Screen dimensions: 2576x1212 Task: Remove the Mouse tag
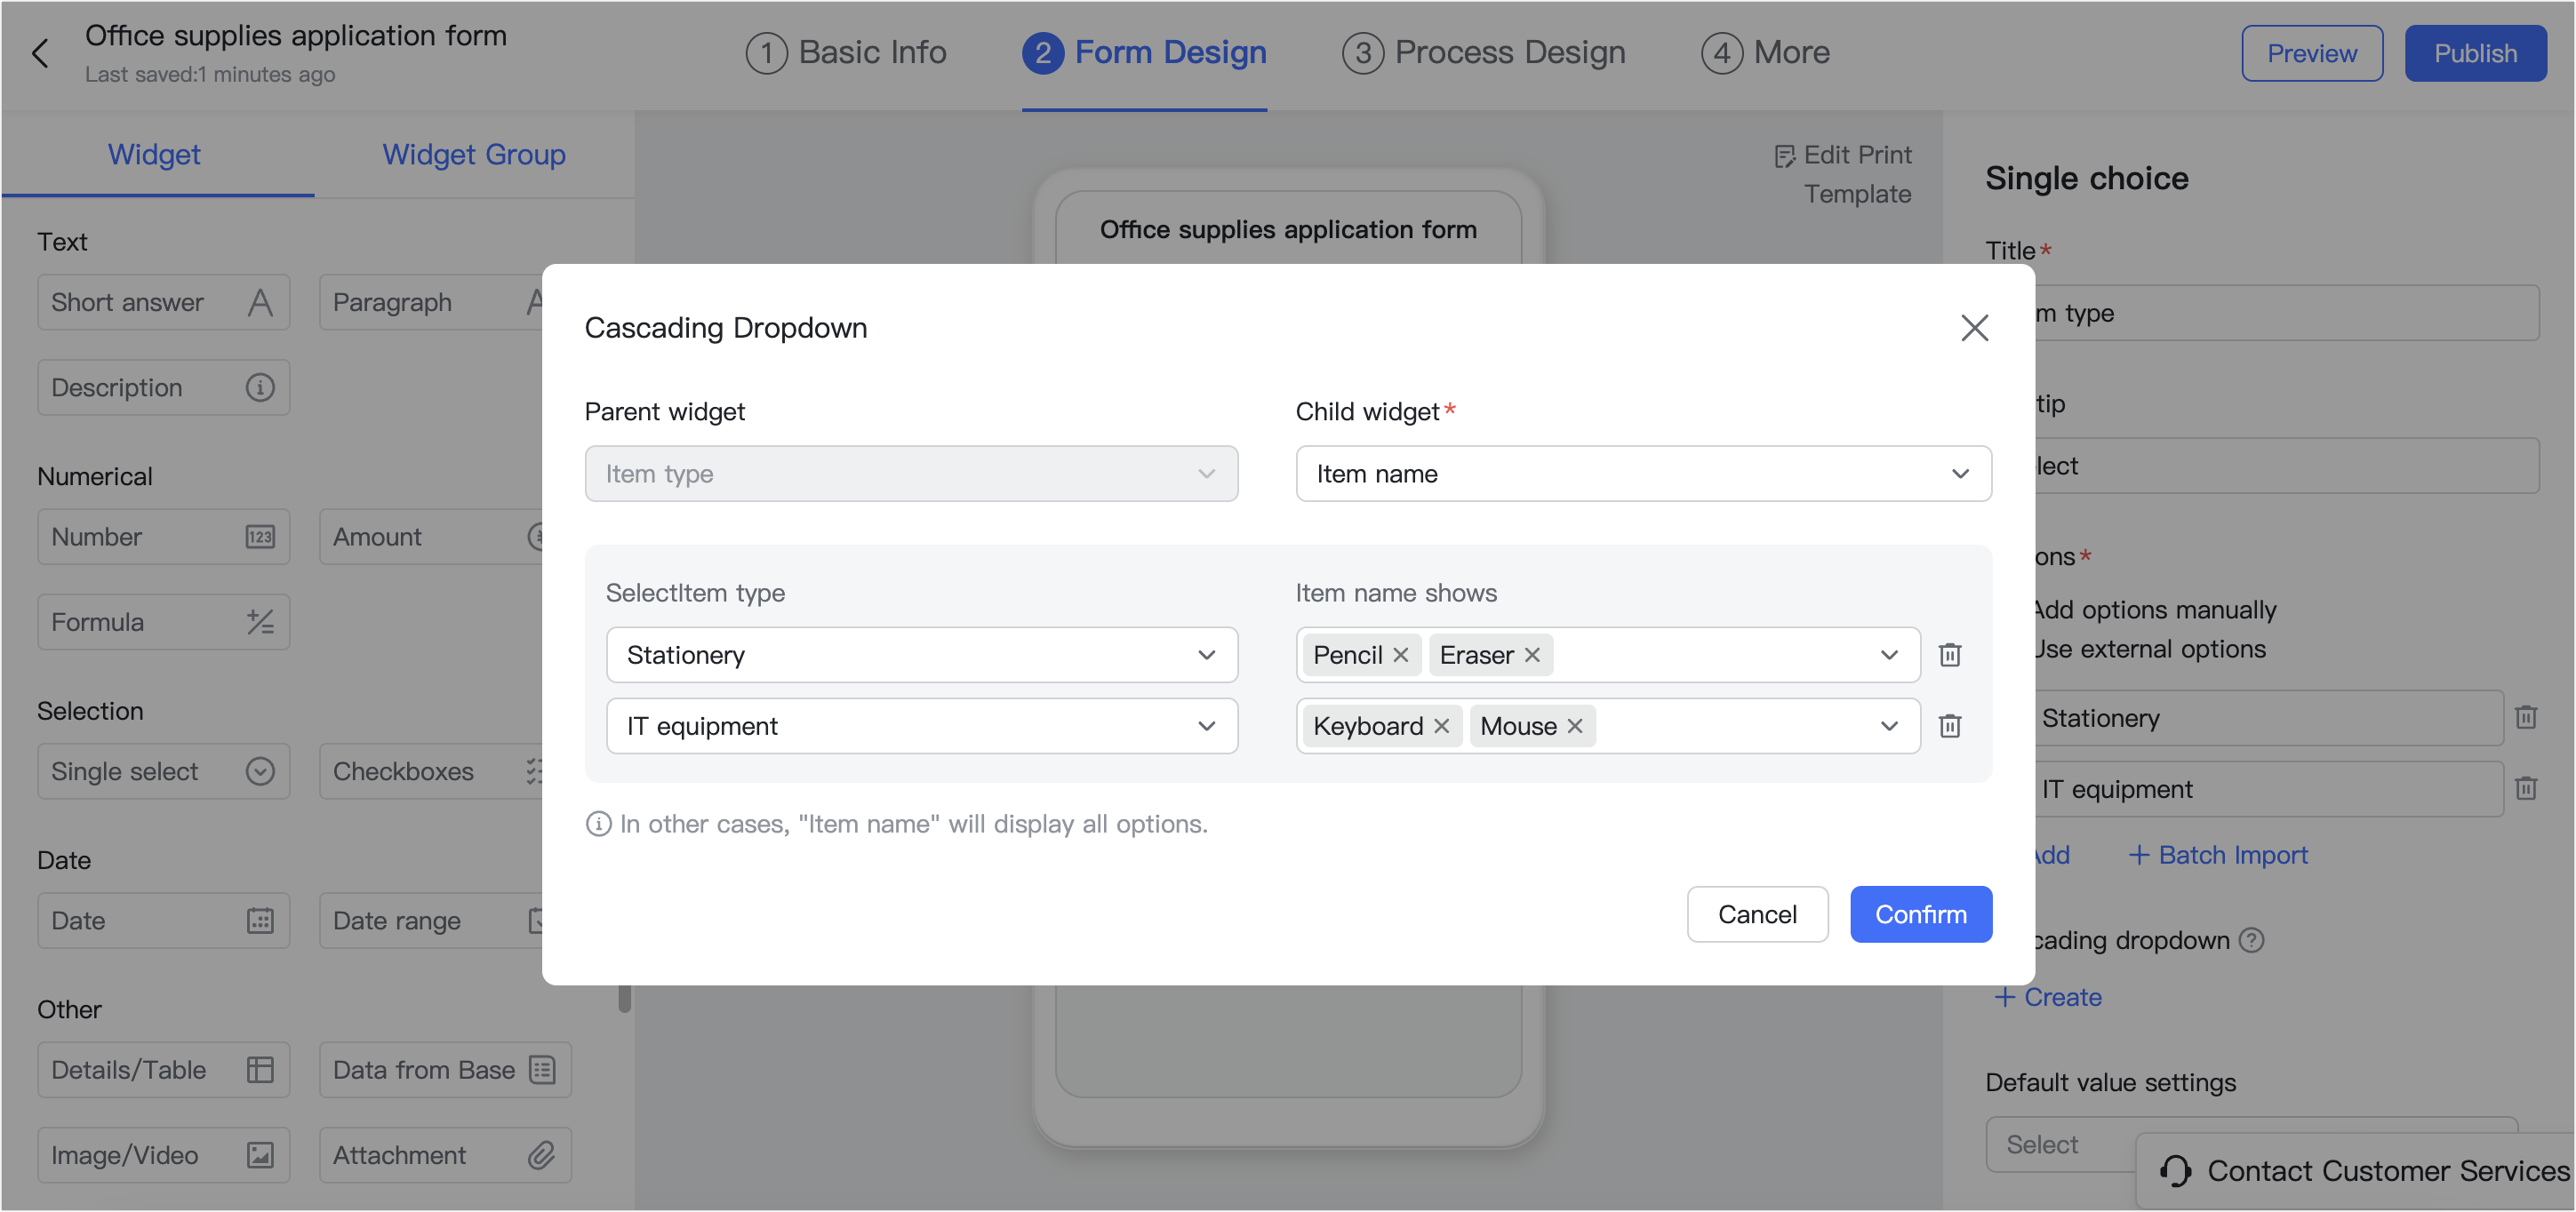(1574, 726)
